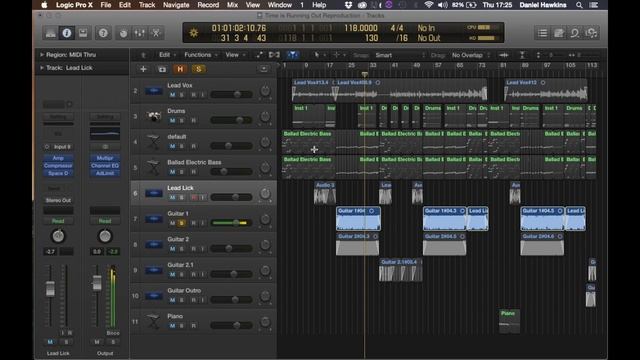Click the Lead Lick channel strip fader
Screen dimensions: 640x360
tap(50, 288)
